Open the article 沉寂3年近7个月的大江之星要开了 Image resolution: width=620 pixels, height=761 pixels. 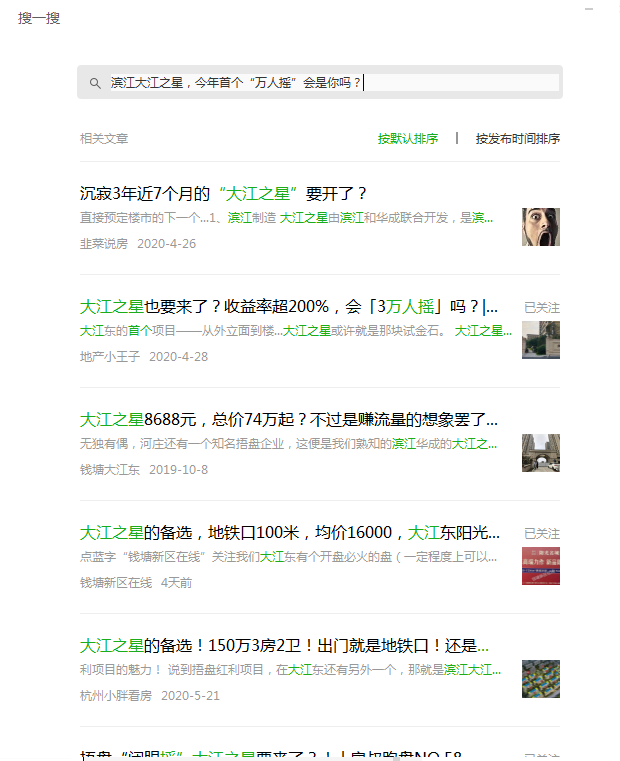click(223, 194)
